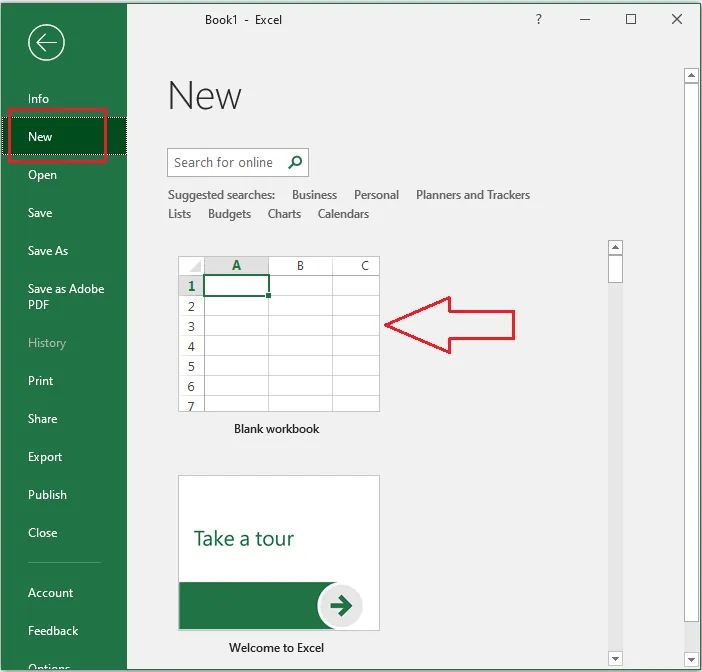This screenshot has height=672, width=702.
Task: Click the back arrow circle icon
Action: click(x=46, y=43)
